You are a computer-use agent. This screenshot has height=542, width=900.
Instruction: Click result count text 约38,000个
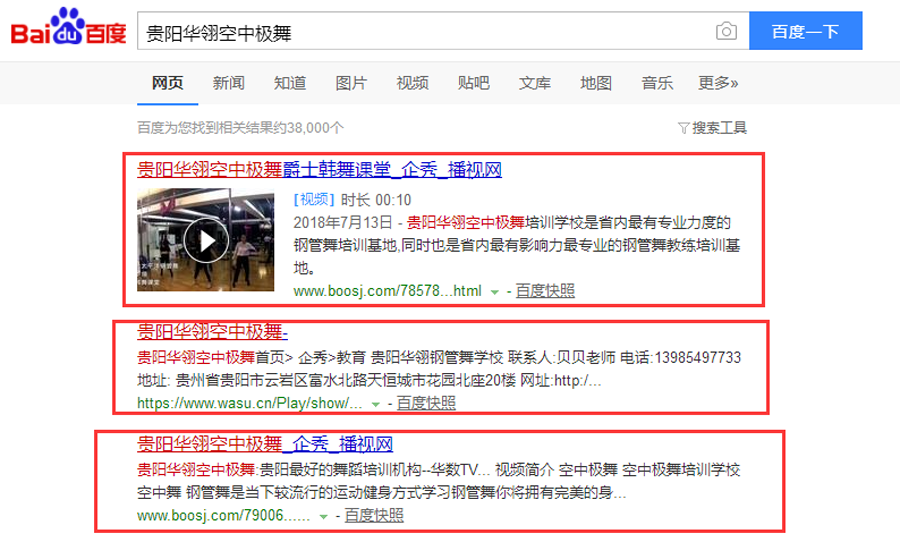click(x=309, y=127)
